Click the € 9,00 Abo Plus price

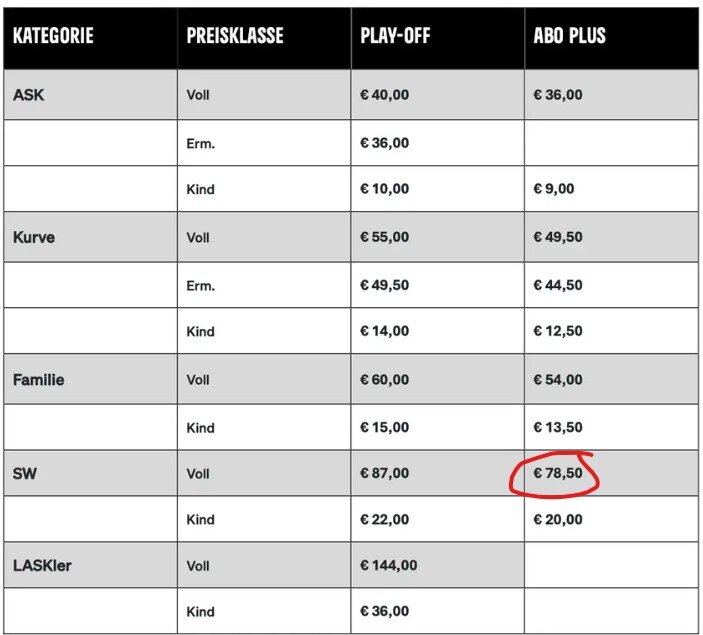(554, 188)
